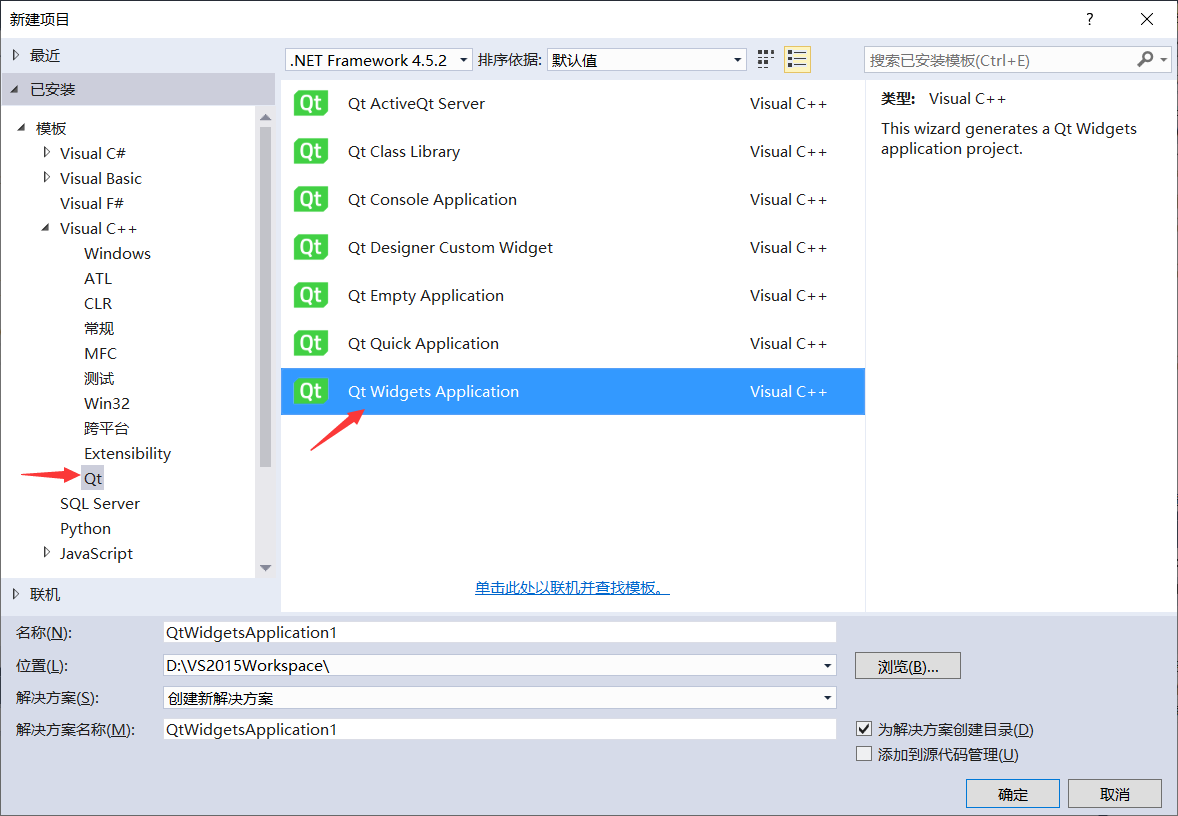Select 测试 template category
Image resolution: width=1178 pixels, height=816 pixels.
(98, 378)
